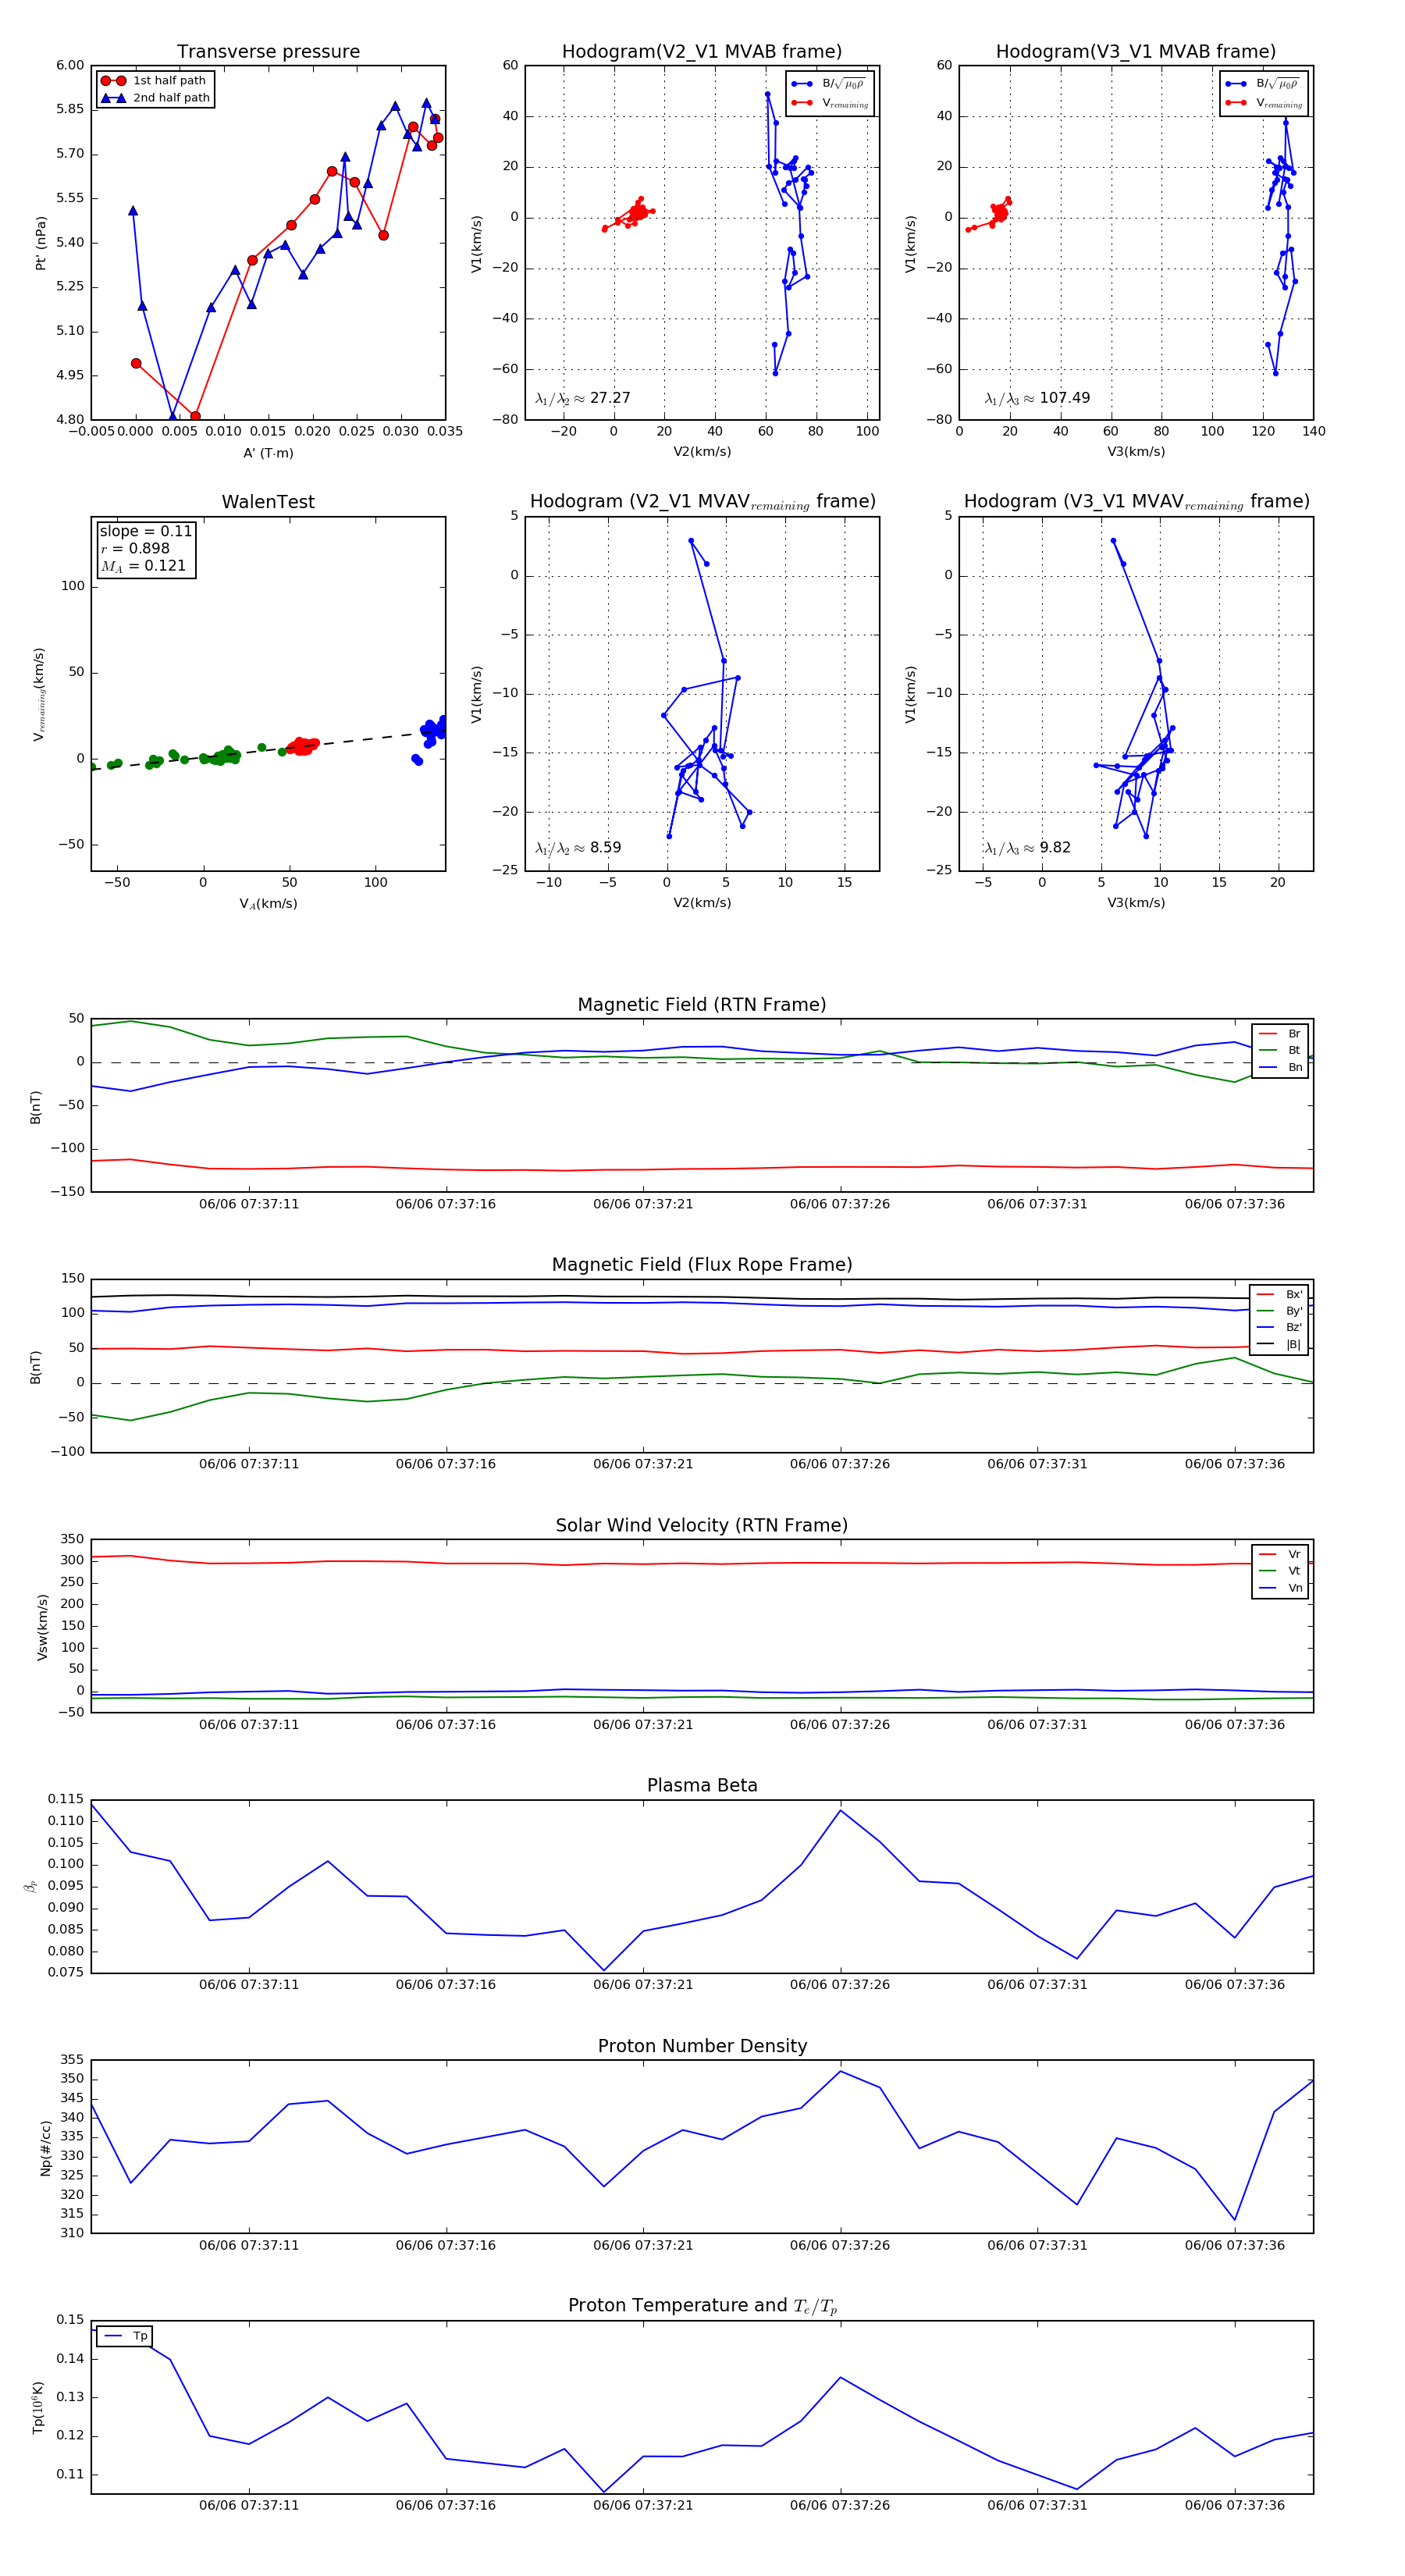Click the 'Proton Number Density' plot title
Viewport: 1405px width, 2576px height.
coord(702,2046)
